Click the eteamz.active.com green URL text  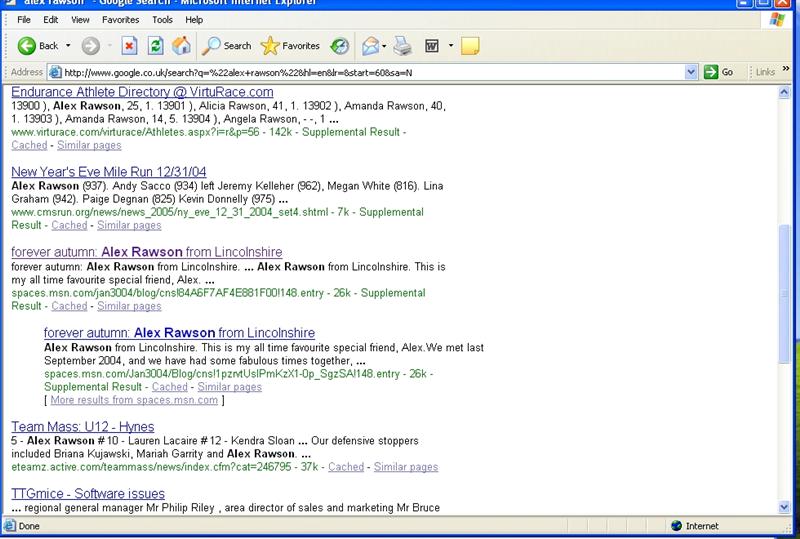click(x=151, y=467)
